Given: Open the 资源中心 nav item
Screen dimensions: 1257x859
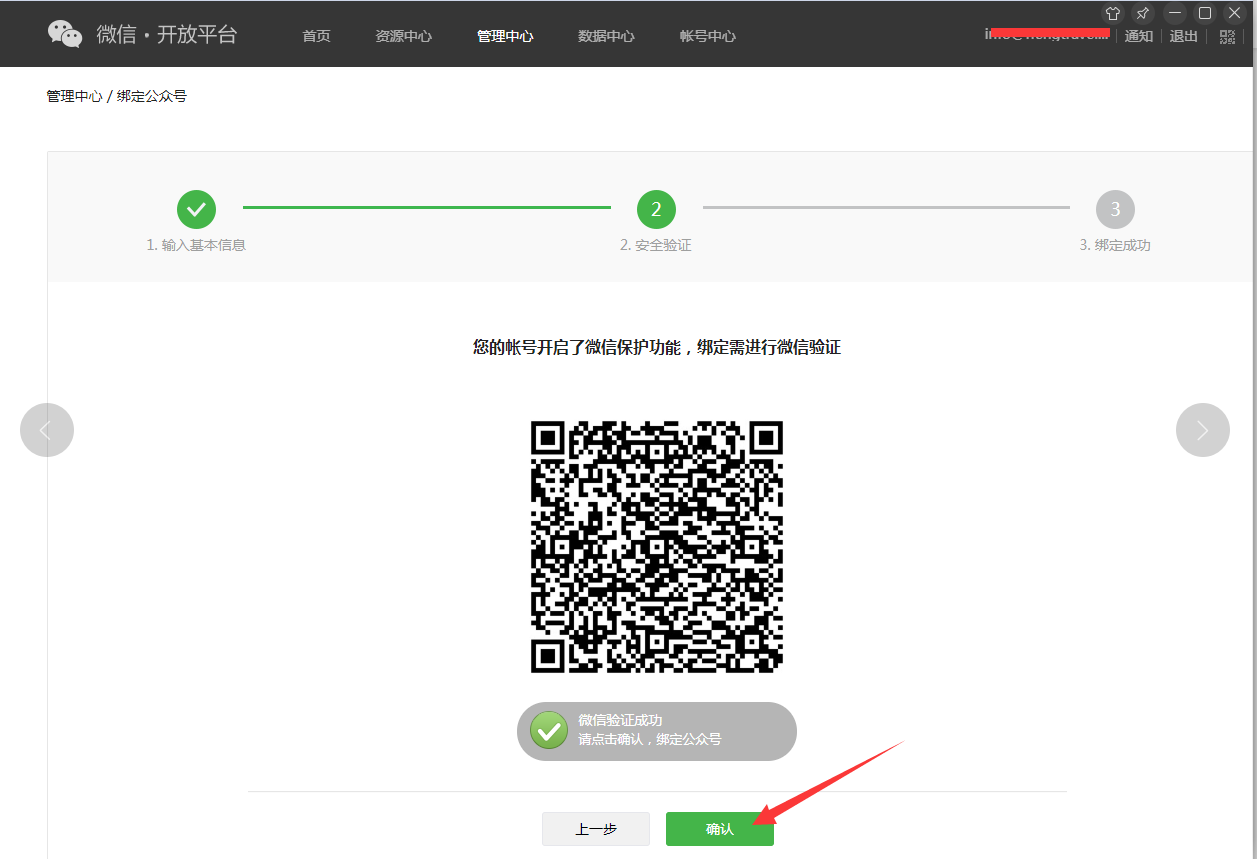Looking at the screenshot, I should (403, 36).
